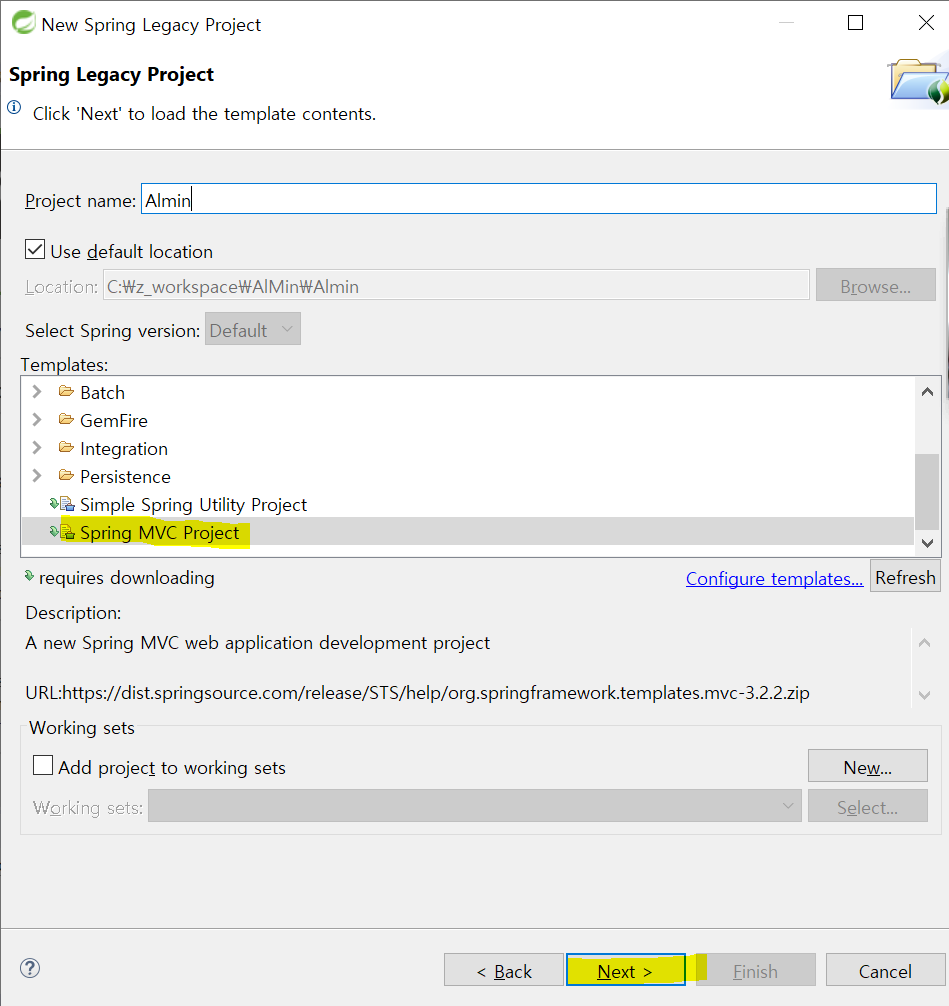Click the Back button
The image size is (949, 1006).
pyautogui.click(x=504, y=970)
